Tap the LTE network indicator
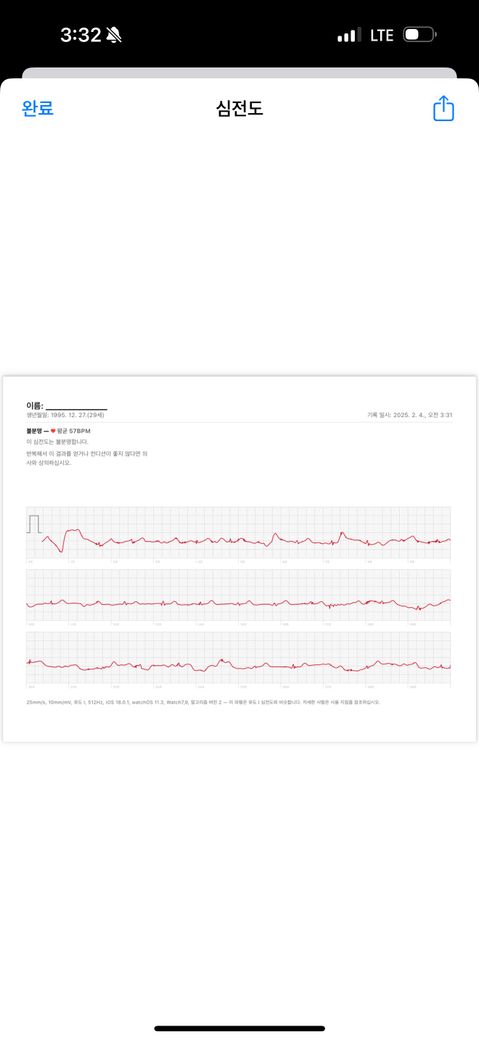 pyautogui.click(x=381, y=35)
